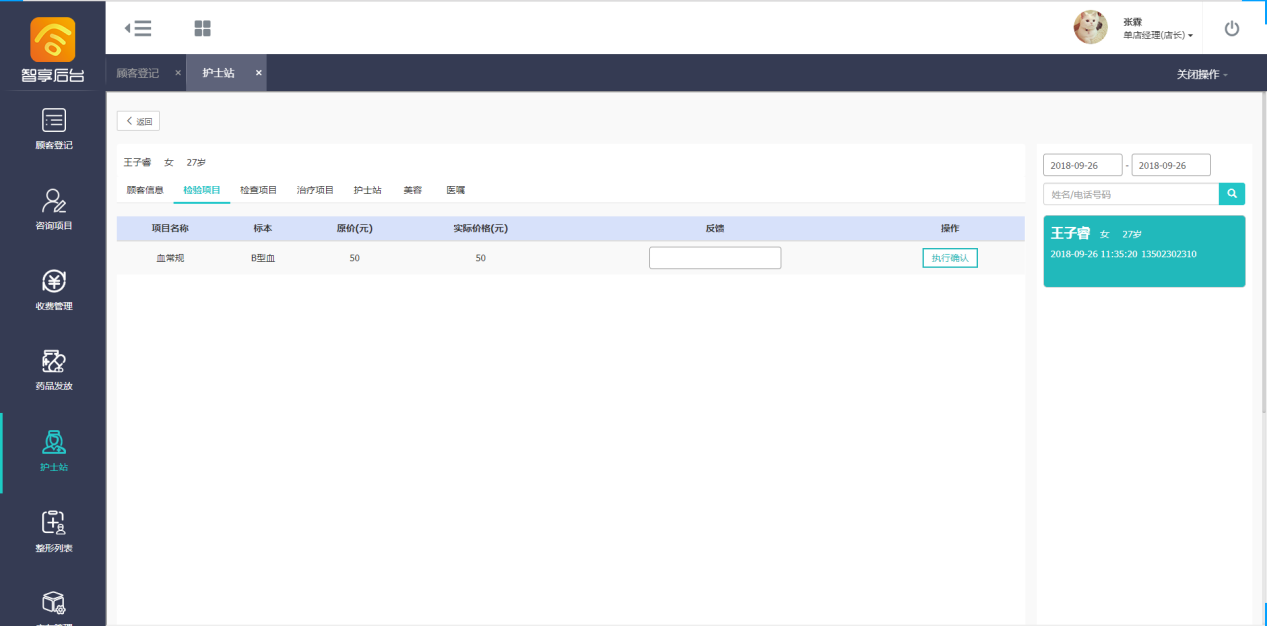Screen dimensions: 1267x626
Task: Open the start date picker field
Action: [x=1082, y=165]
